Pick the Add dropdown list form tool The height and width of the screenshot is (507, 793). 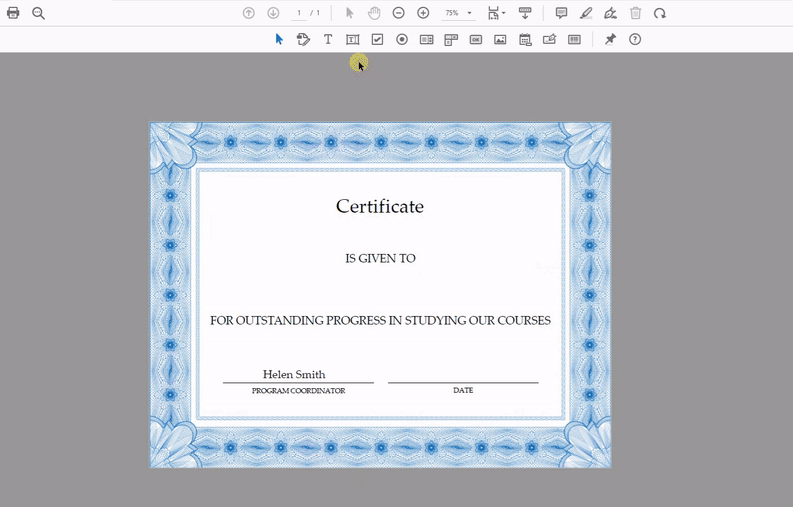pyautogui.click(x=451, y=39)
